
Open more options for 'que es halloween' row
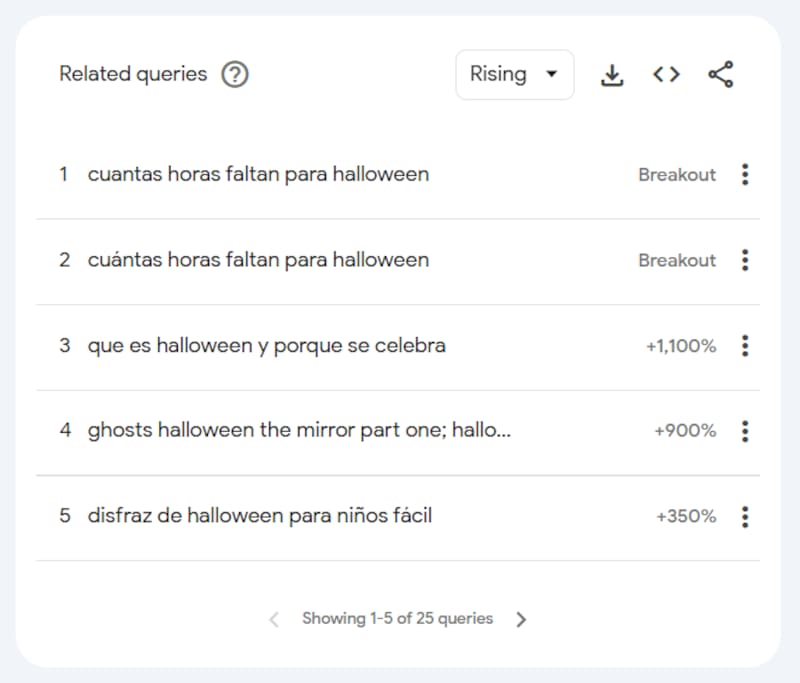[745, 346]
